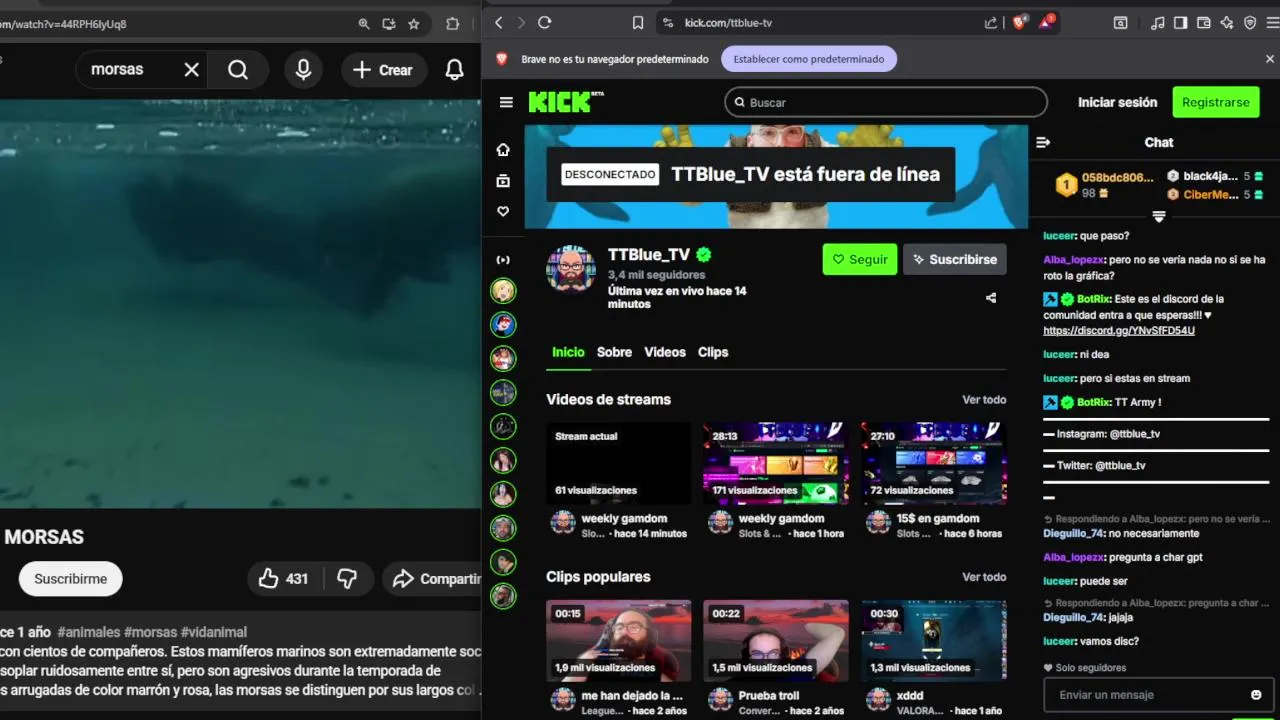Click TTBlue_TV channel avatar

coord(571,268)
